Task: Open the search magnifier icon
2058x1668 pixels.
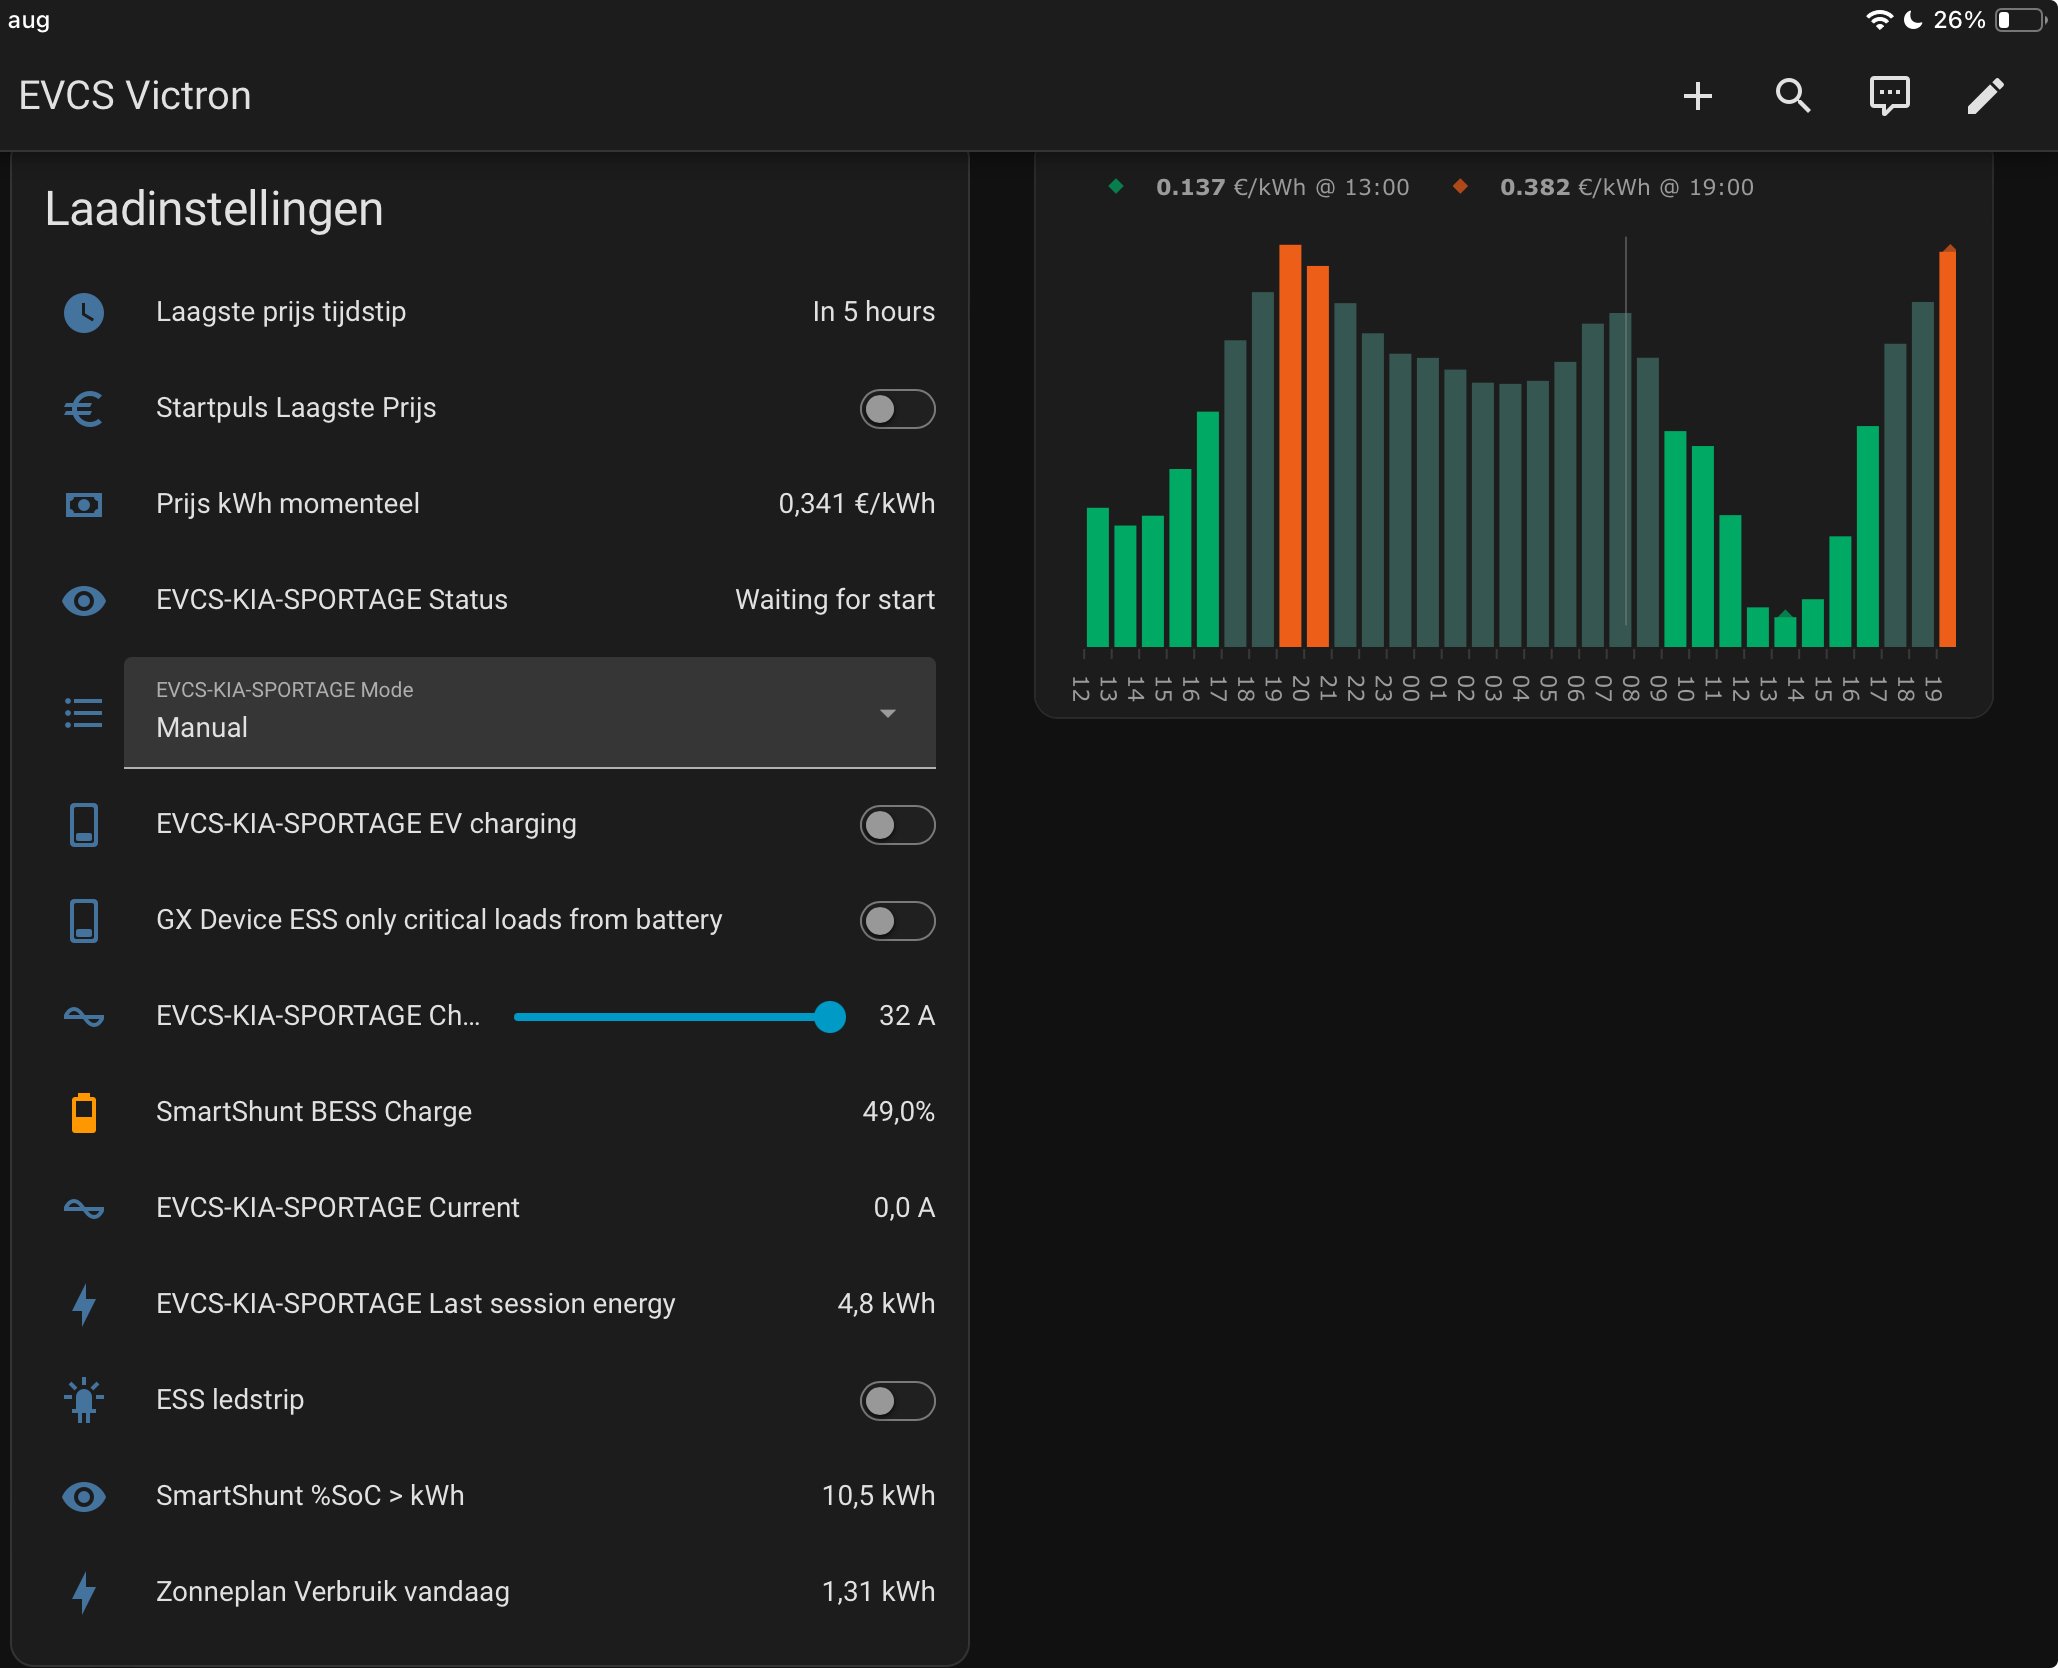Action: (x=1793, y=96)
